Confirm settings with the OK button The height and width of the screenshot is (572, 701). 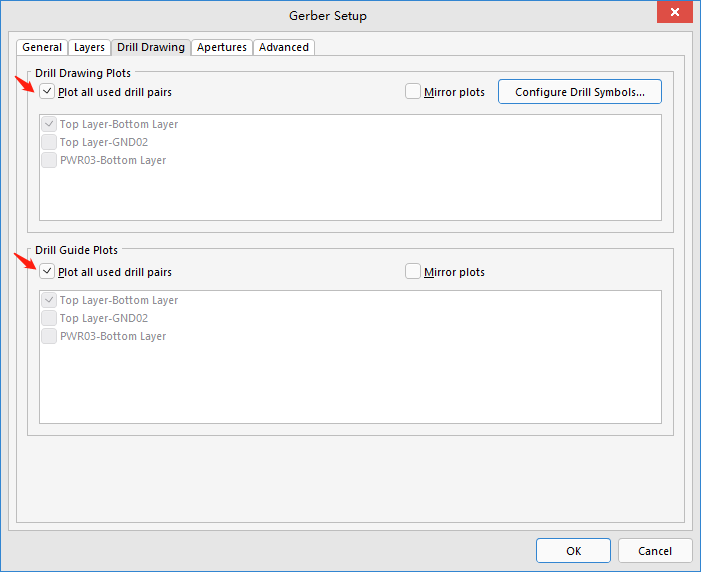[x=573, y=551]
